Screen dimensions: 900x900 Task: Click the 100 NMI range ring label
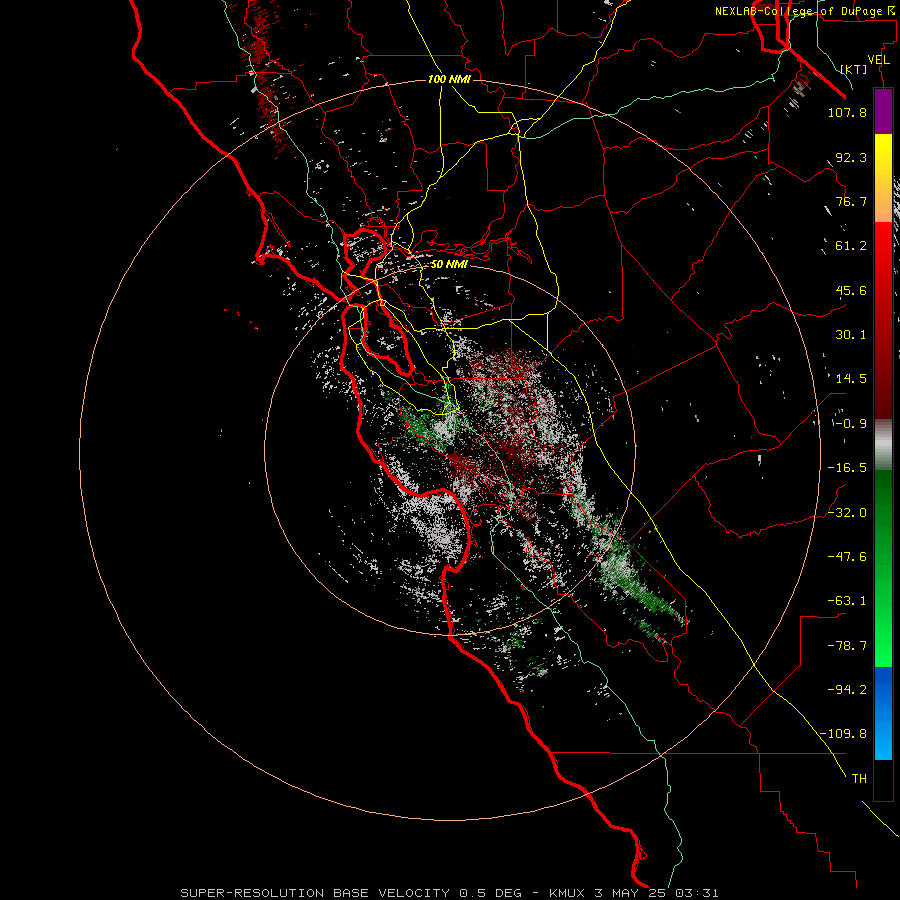449,79
